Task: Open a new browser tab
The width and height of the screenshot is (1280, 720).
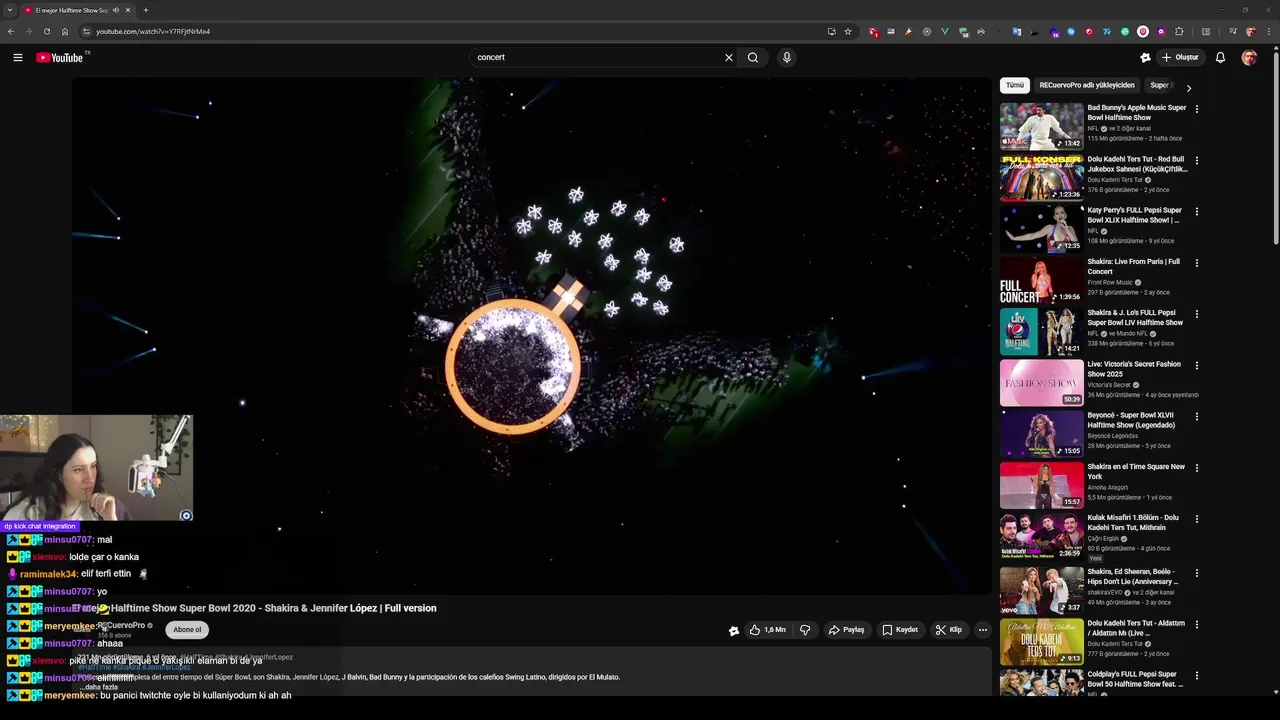Action: point(145,10)
